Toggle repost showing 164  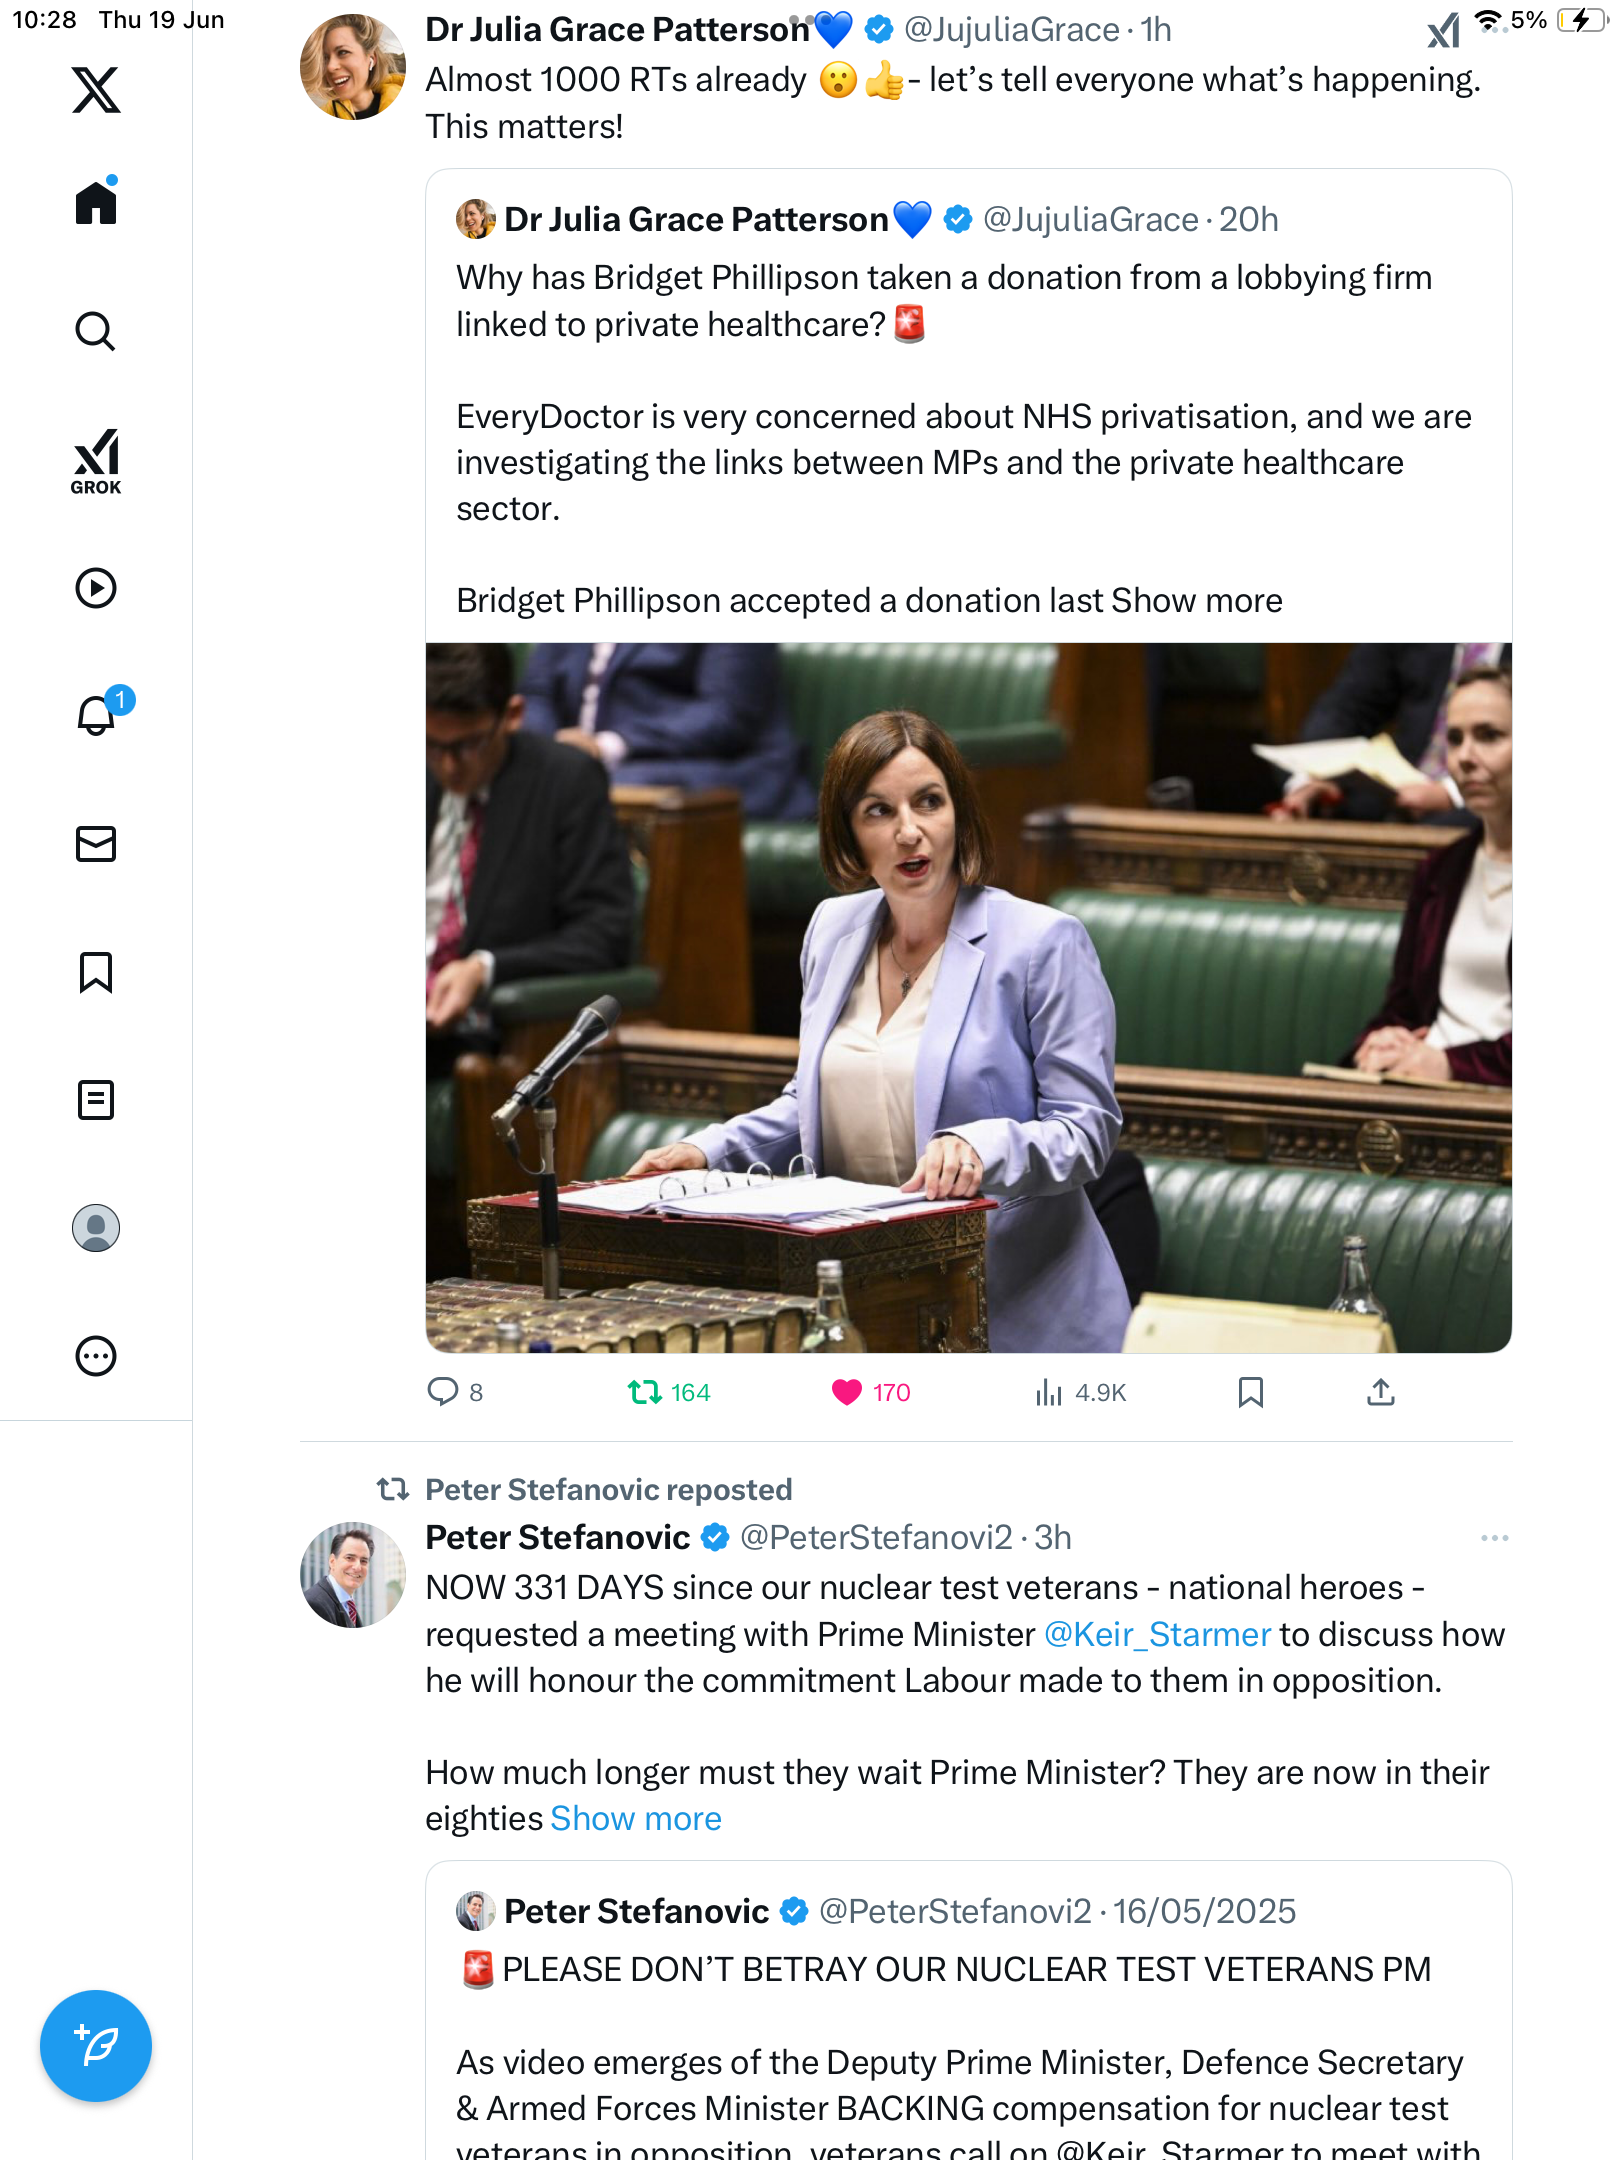pyautogui.click(x=668, y=1392)
